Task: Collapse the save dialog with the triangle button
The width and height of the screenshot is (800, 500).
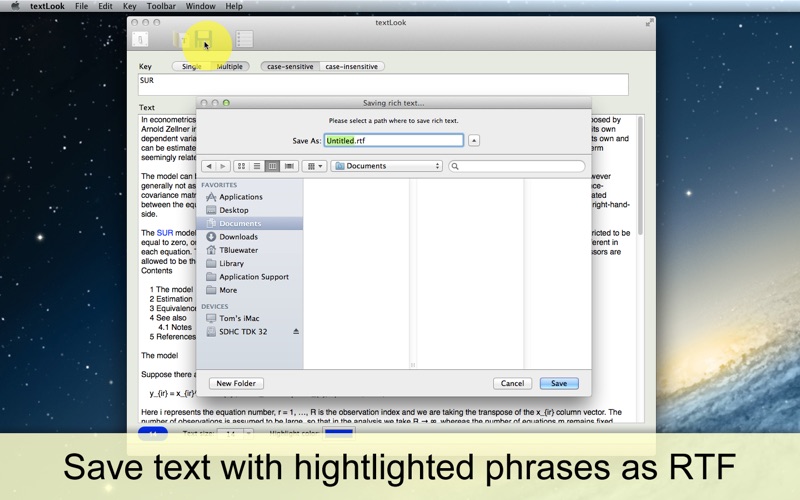Action: [474, 141]
